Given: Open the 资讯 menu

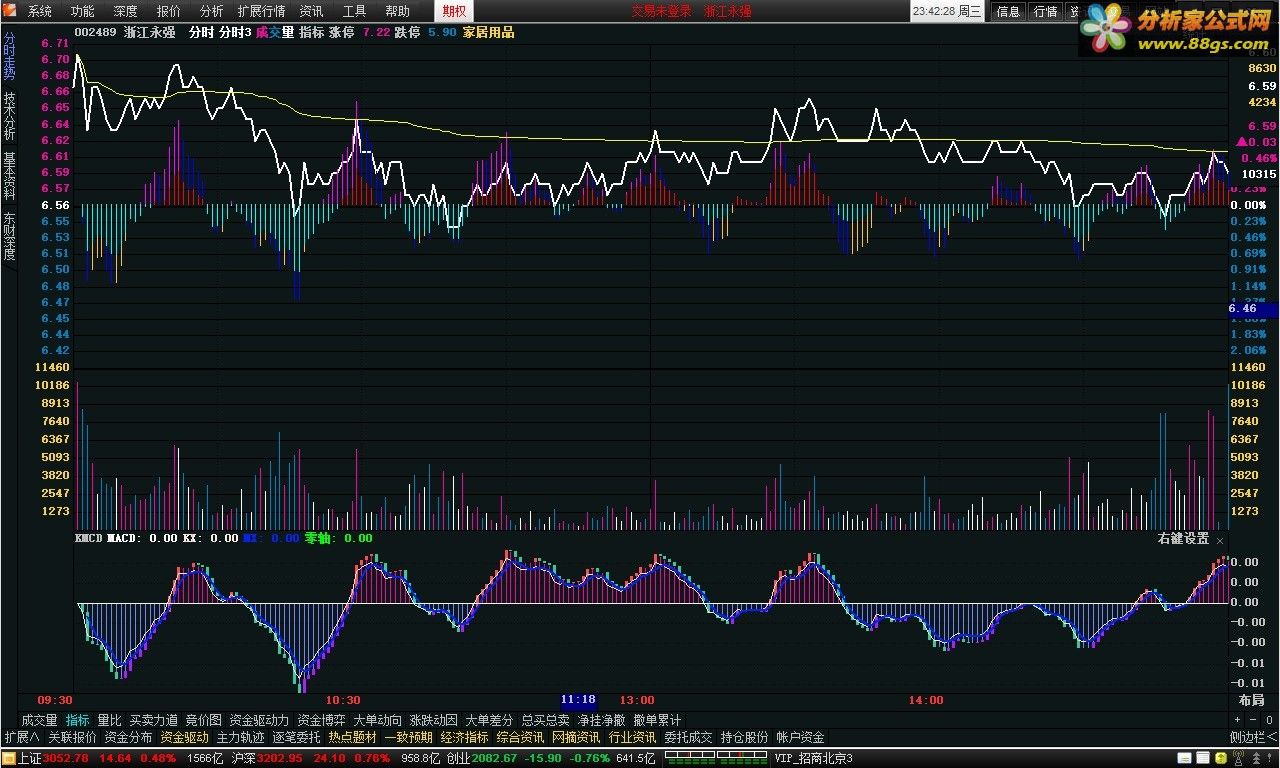Looking at the screenshot, I should (311, 12).
